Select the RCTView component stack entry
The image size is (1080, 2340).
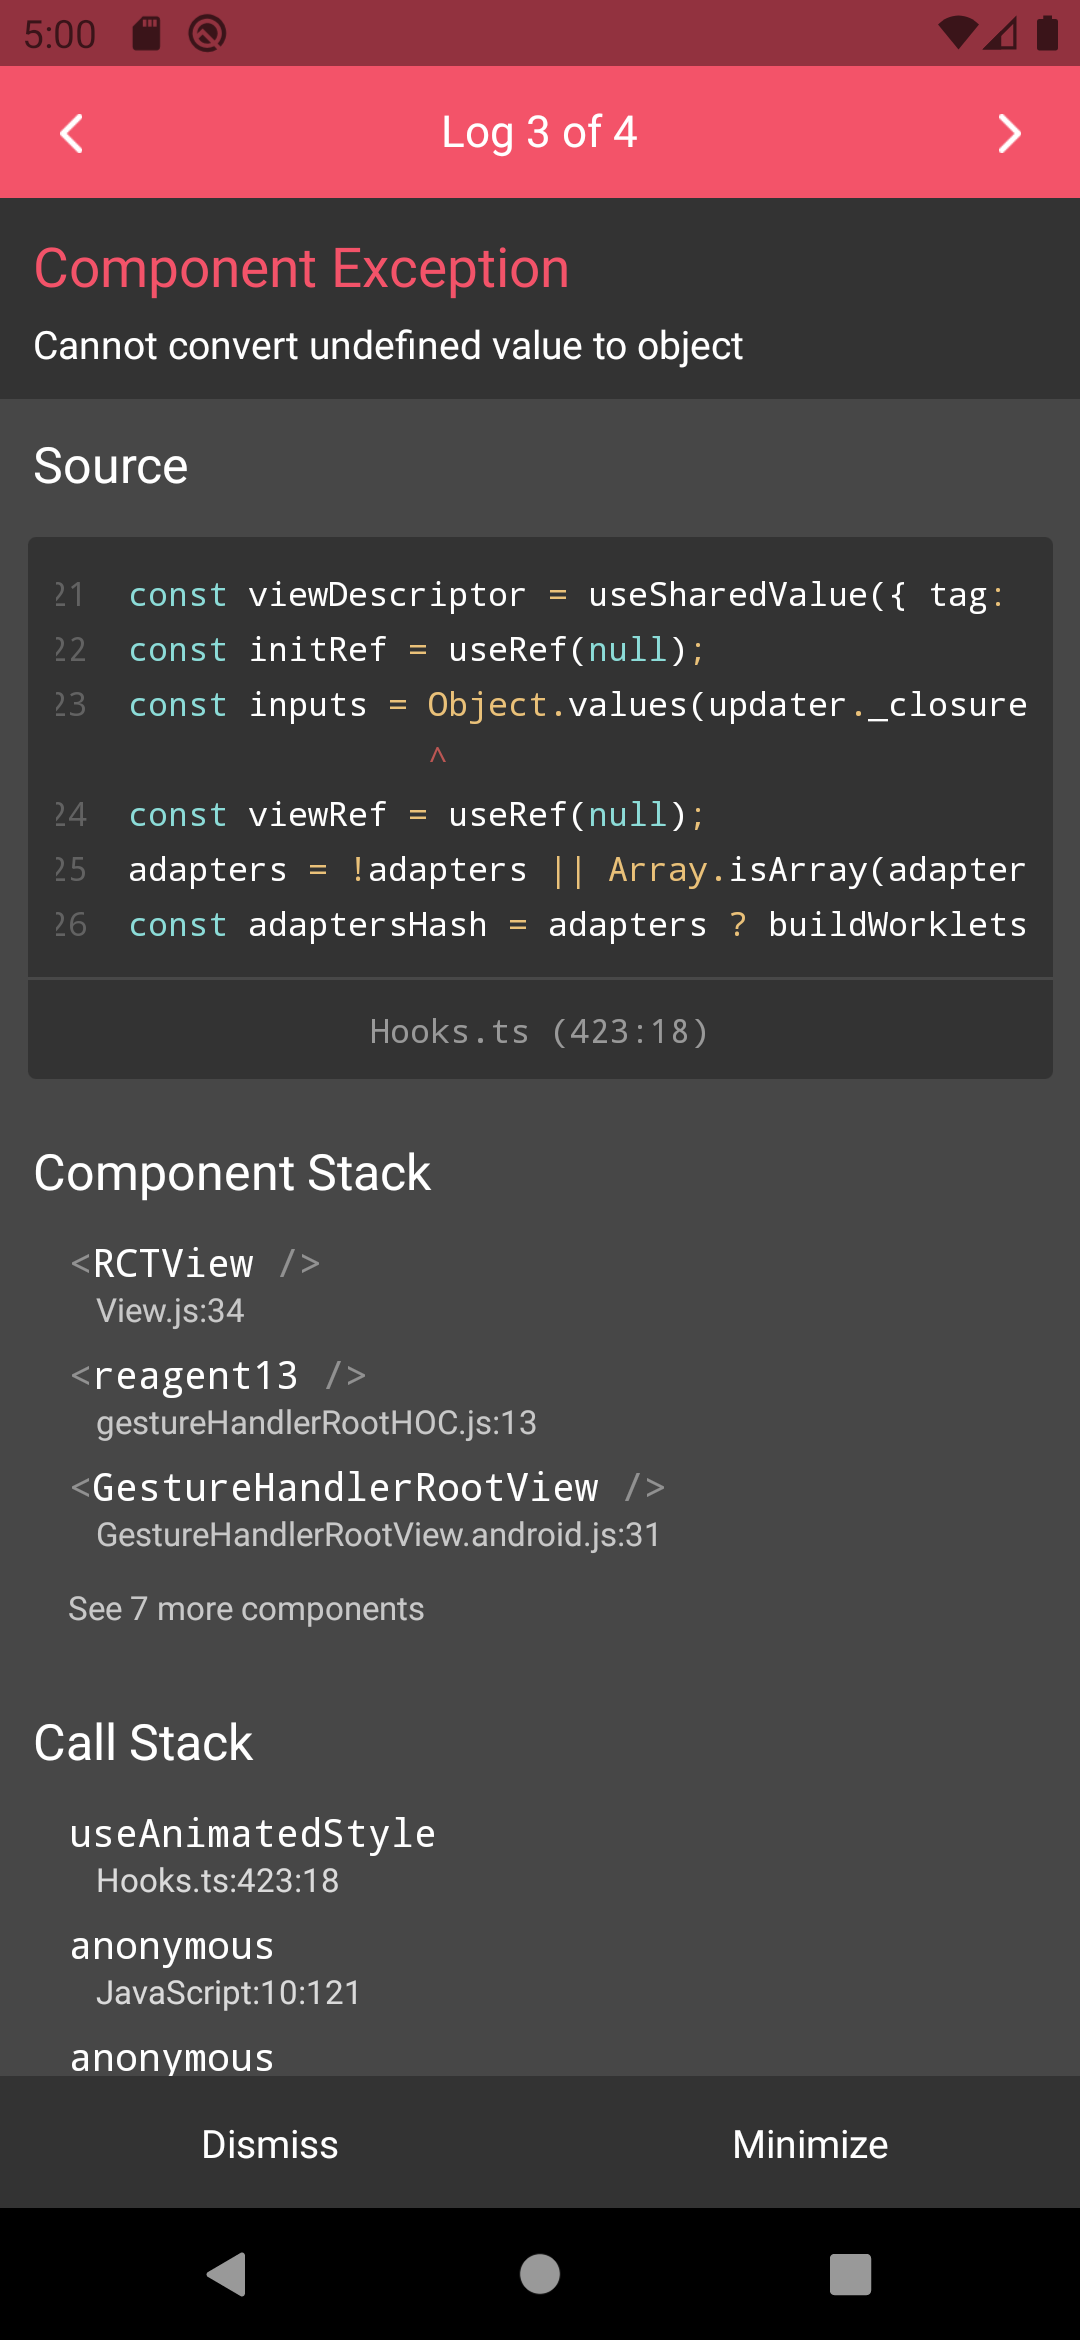pyautogui.click(x=540, y=1285)
